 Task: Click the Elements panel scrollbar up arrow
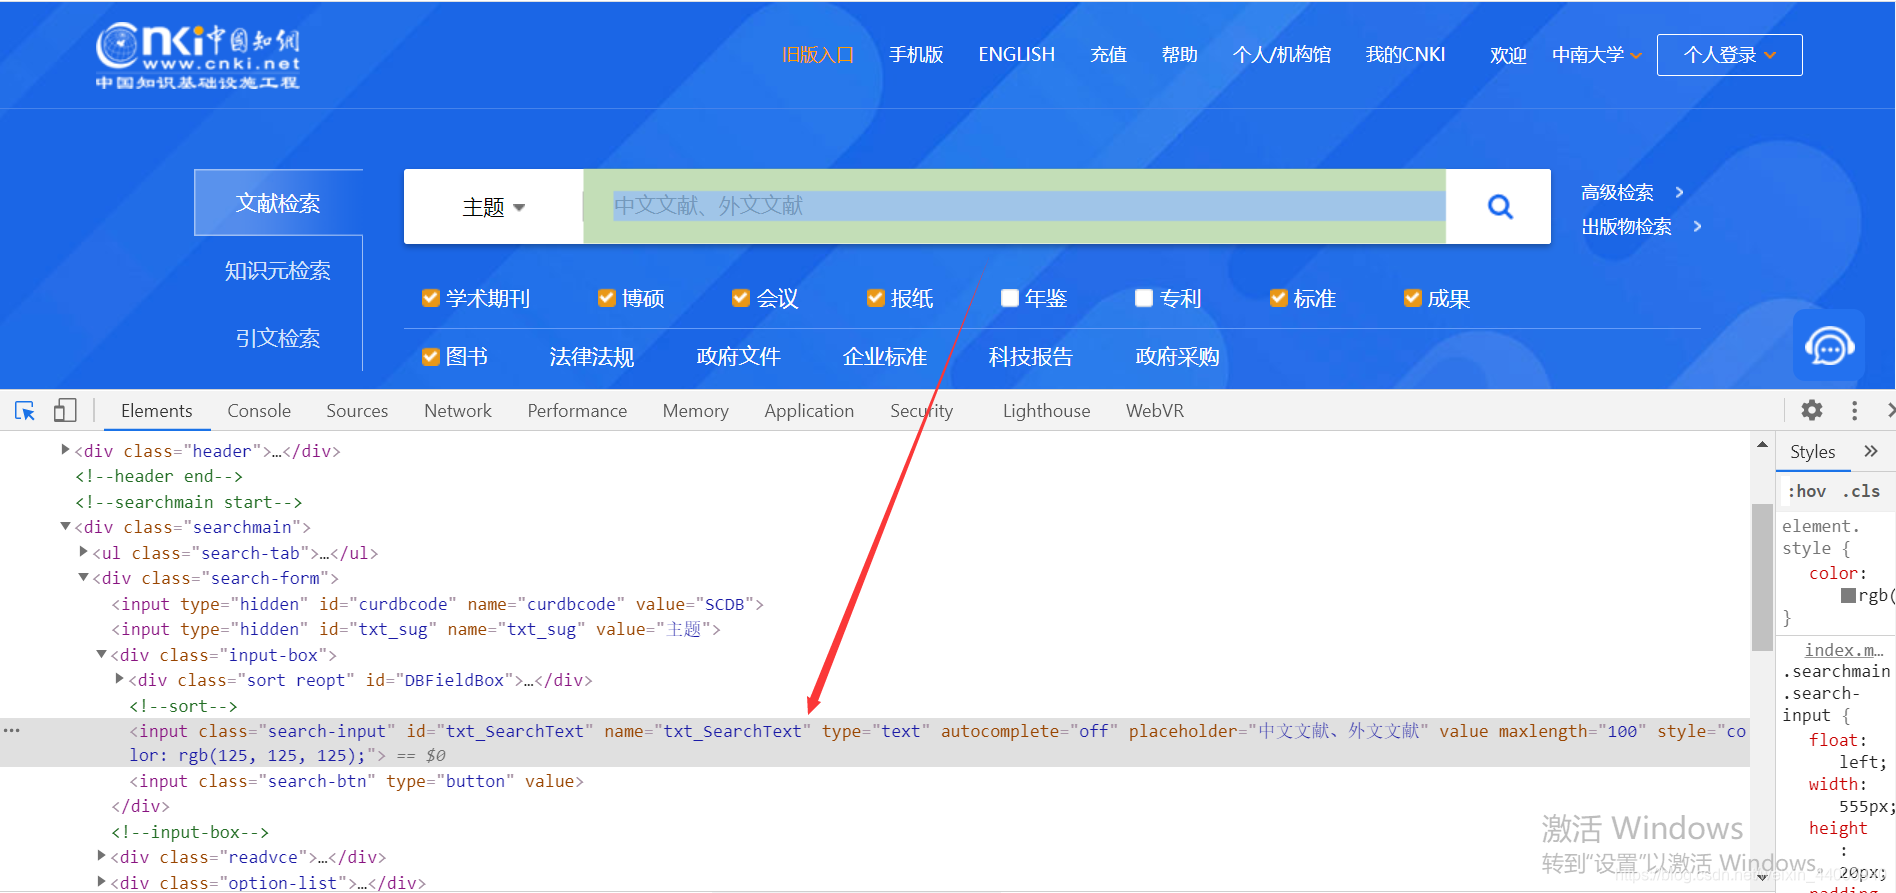(1762, 445)
